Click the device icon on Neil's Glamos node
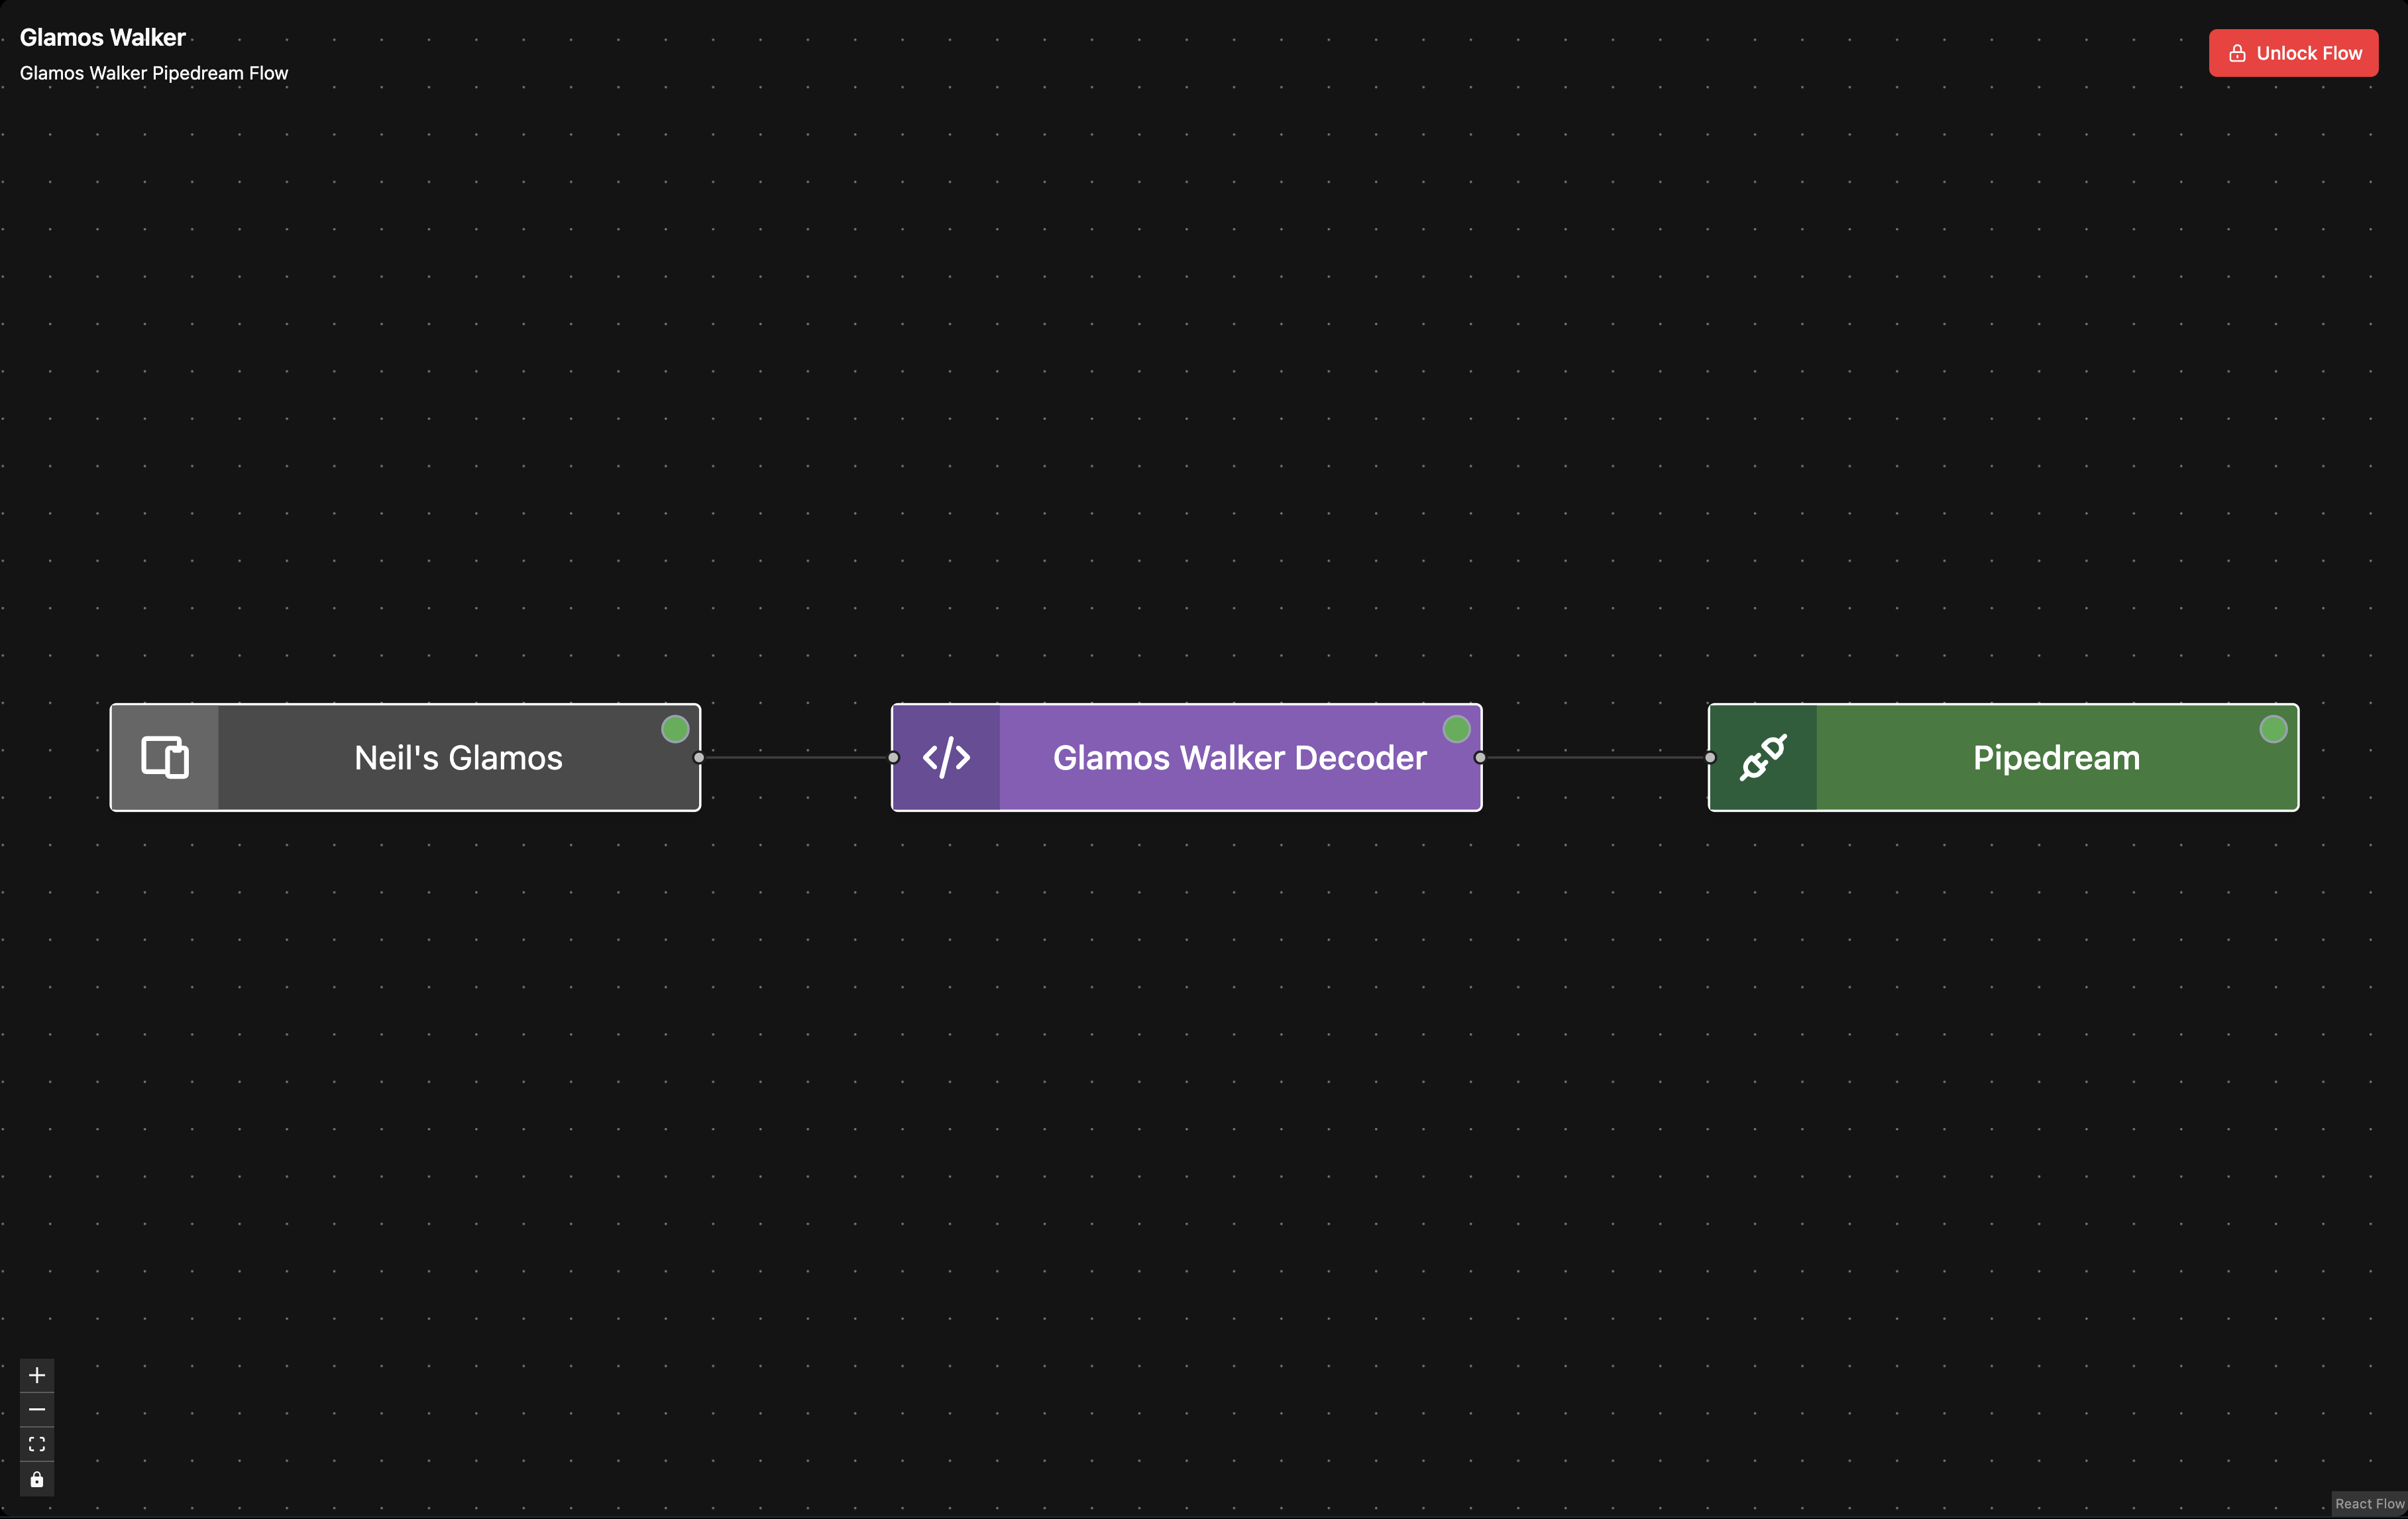2408x1519 pixels. 165,757
